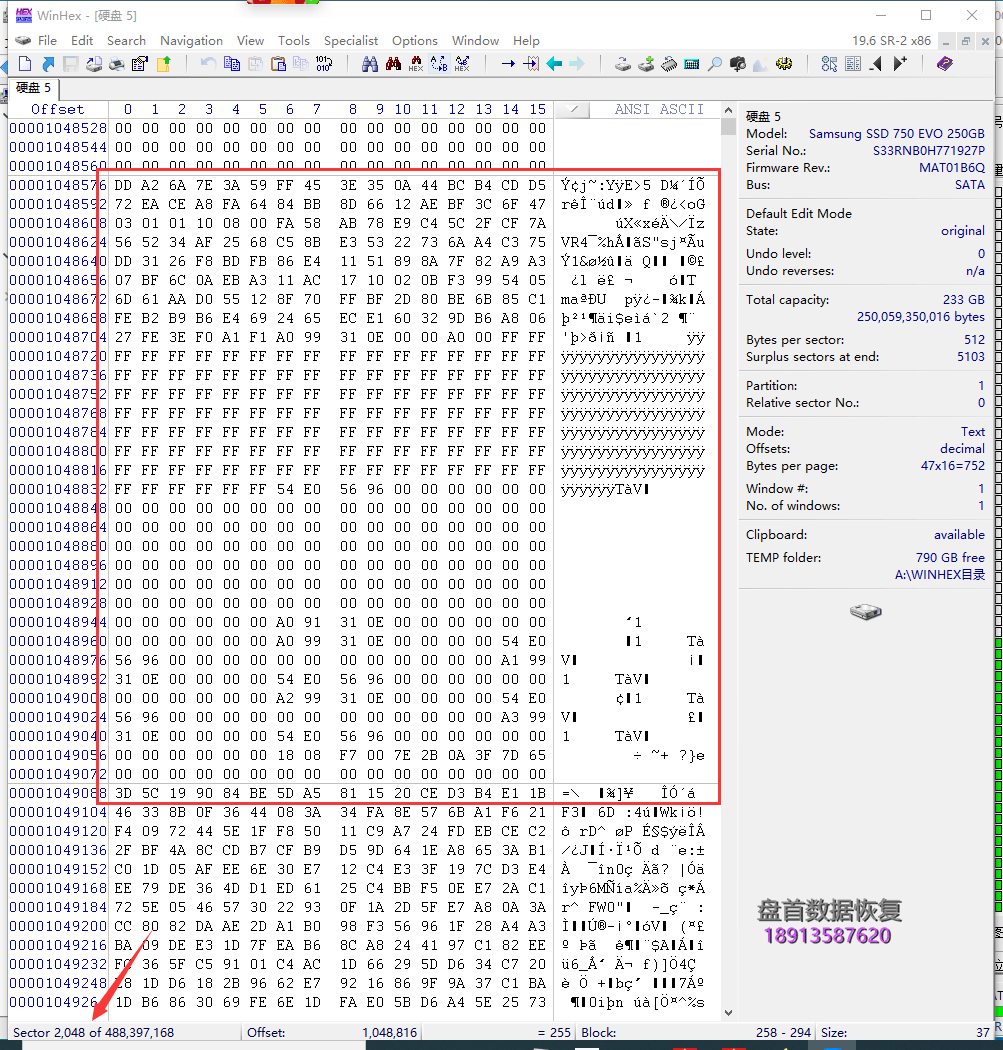Open Find Text binoculars icon

click(370, 64)
